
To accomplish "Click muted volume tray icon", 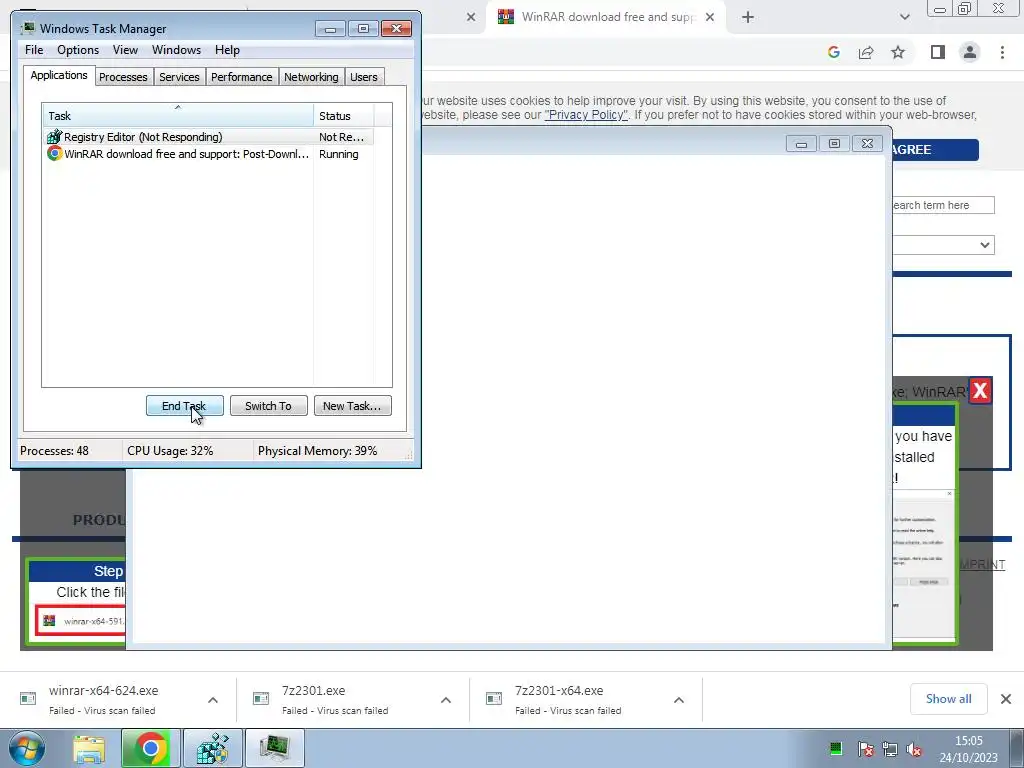I will point(914,748).
